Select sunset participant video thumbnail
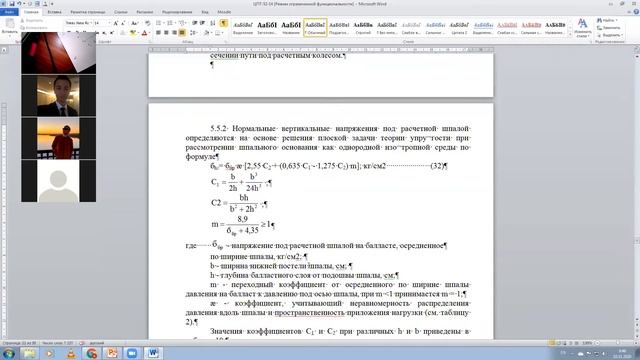Screen dimensions: 640x360 click(58, 138)
